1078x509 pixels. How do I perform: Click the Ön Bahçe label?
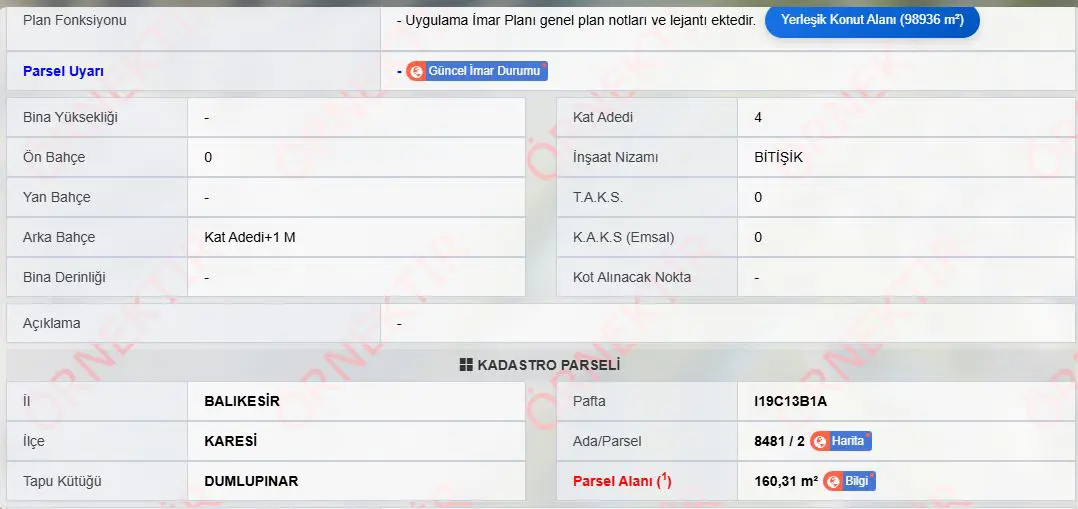point(54,157)
